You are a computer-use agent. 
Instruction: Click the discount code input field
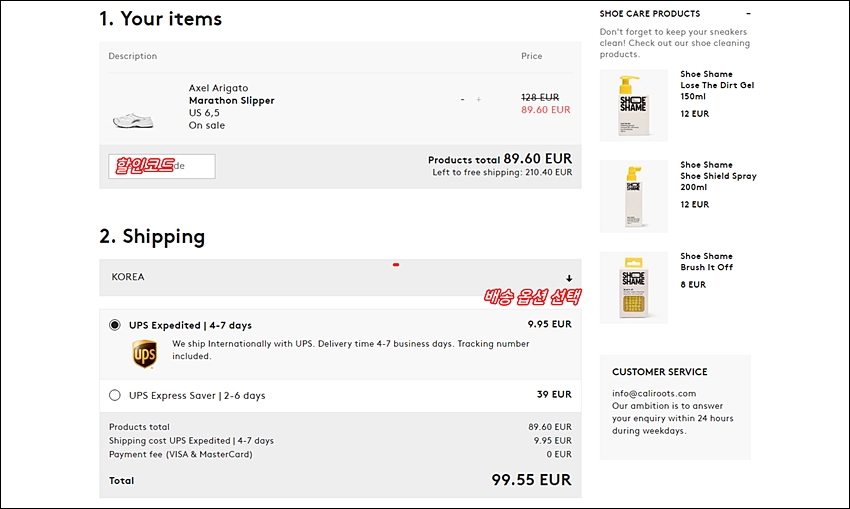click(162, 166)
